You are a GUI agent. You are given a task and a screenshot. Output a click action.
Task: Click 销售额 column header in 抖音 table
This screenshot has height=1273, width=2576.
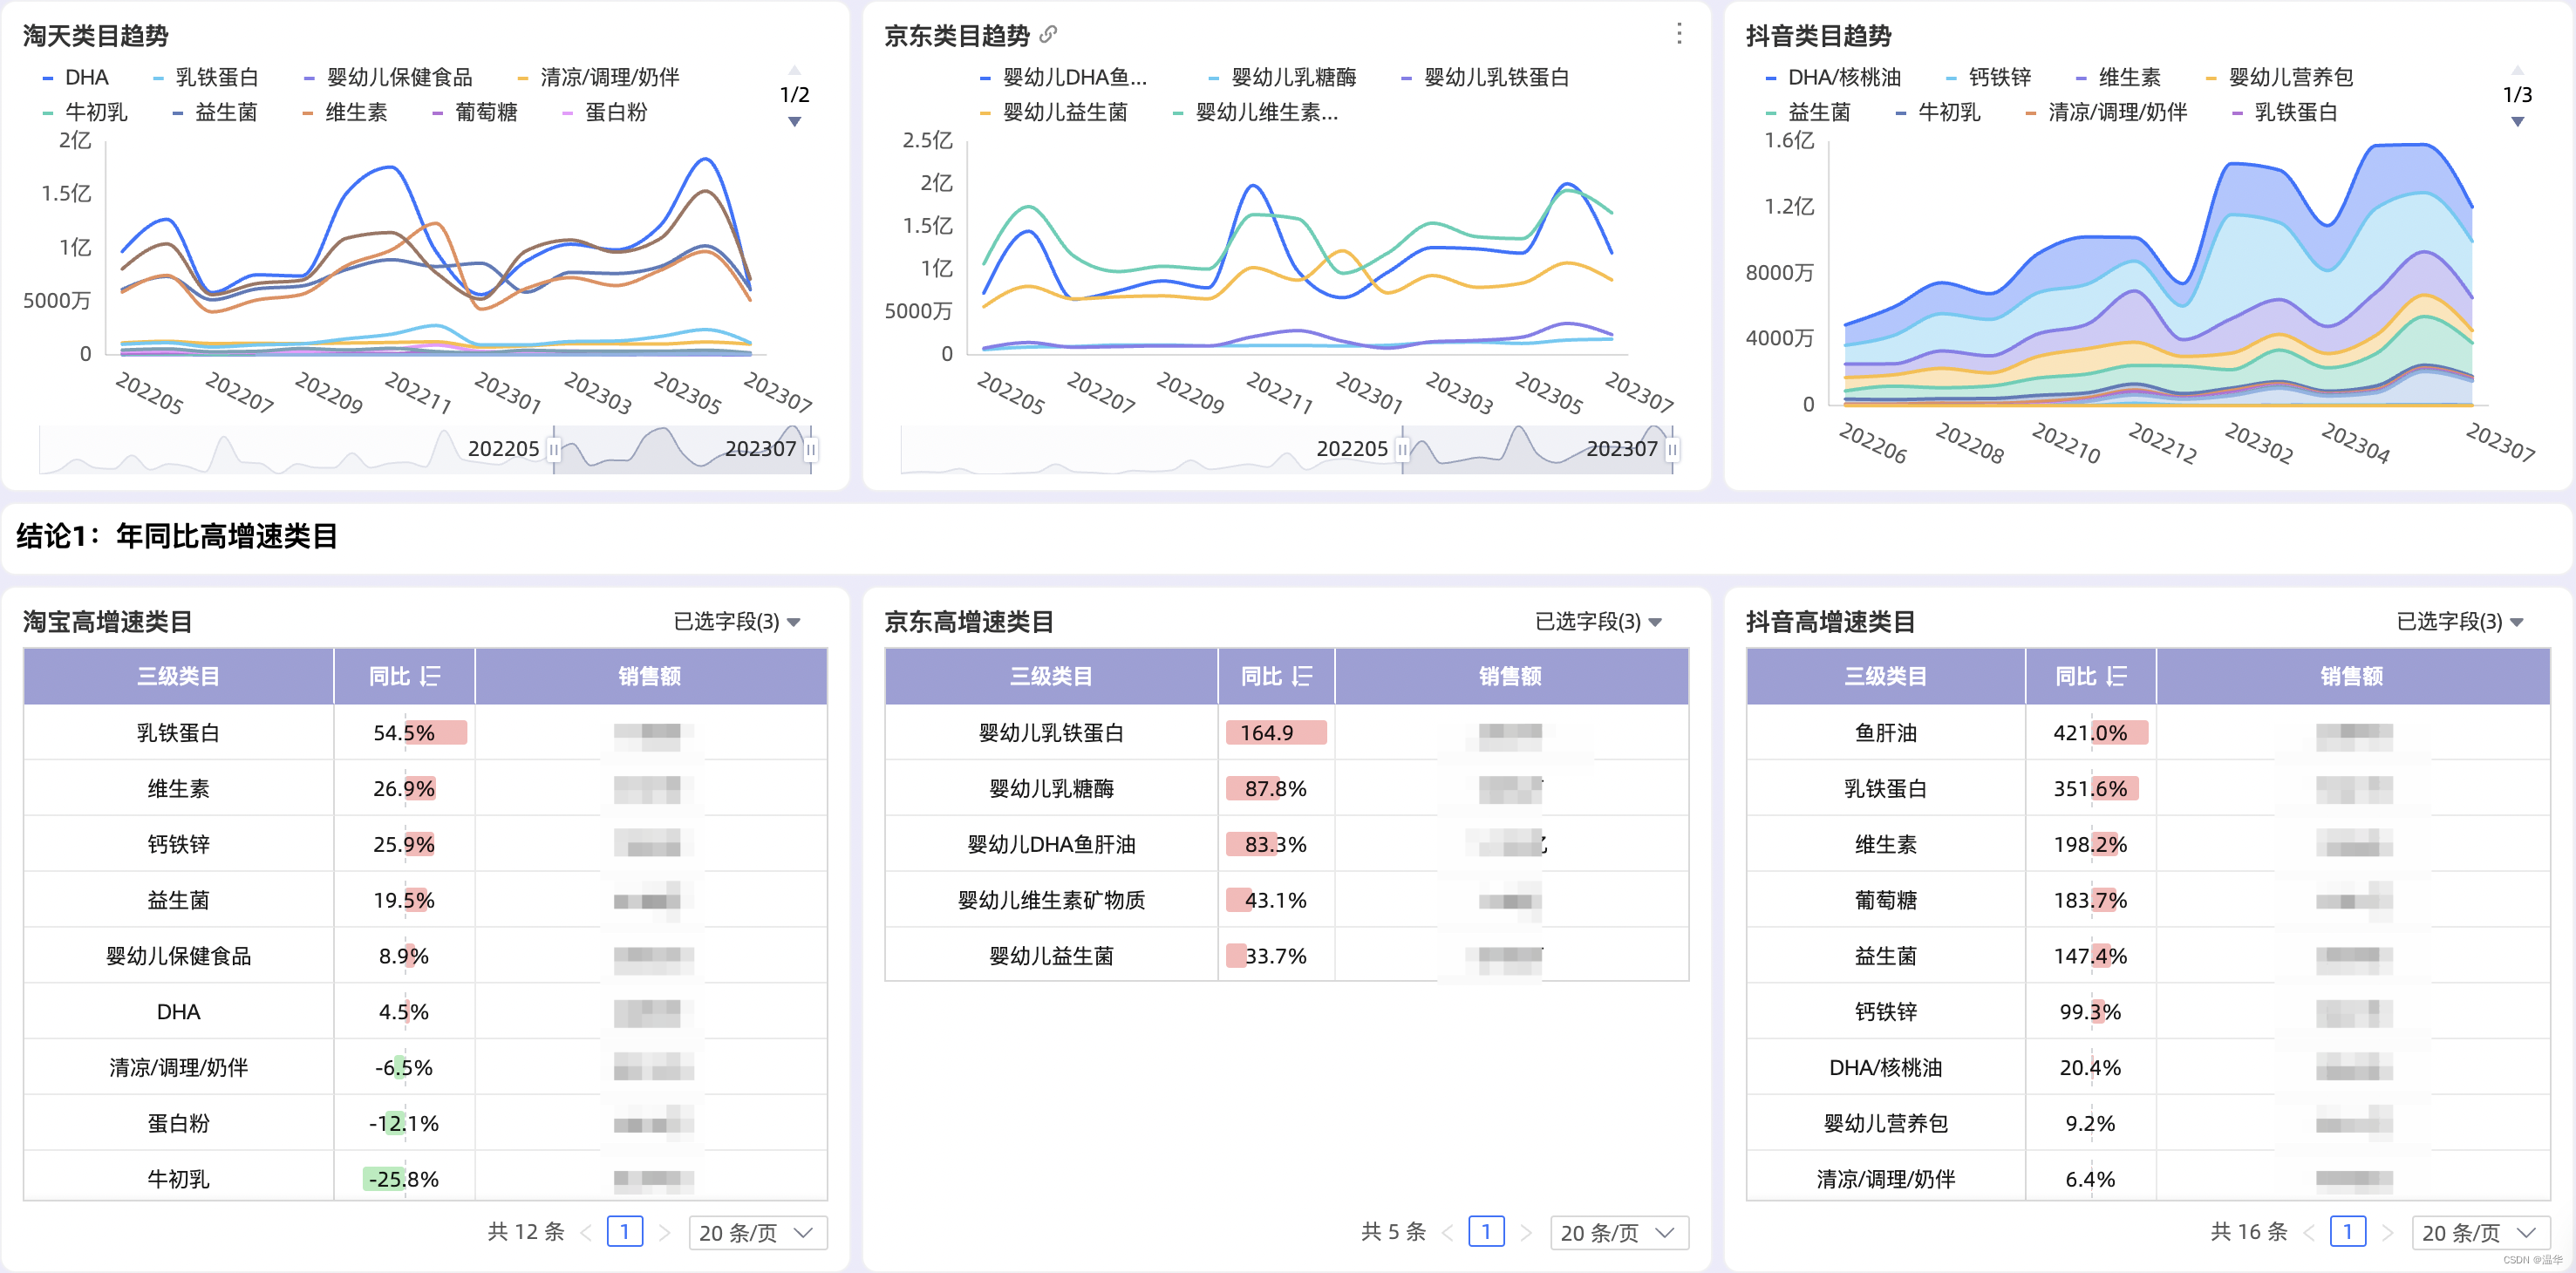(2352, 677)
